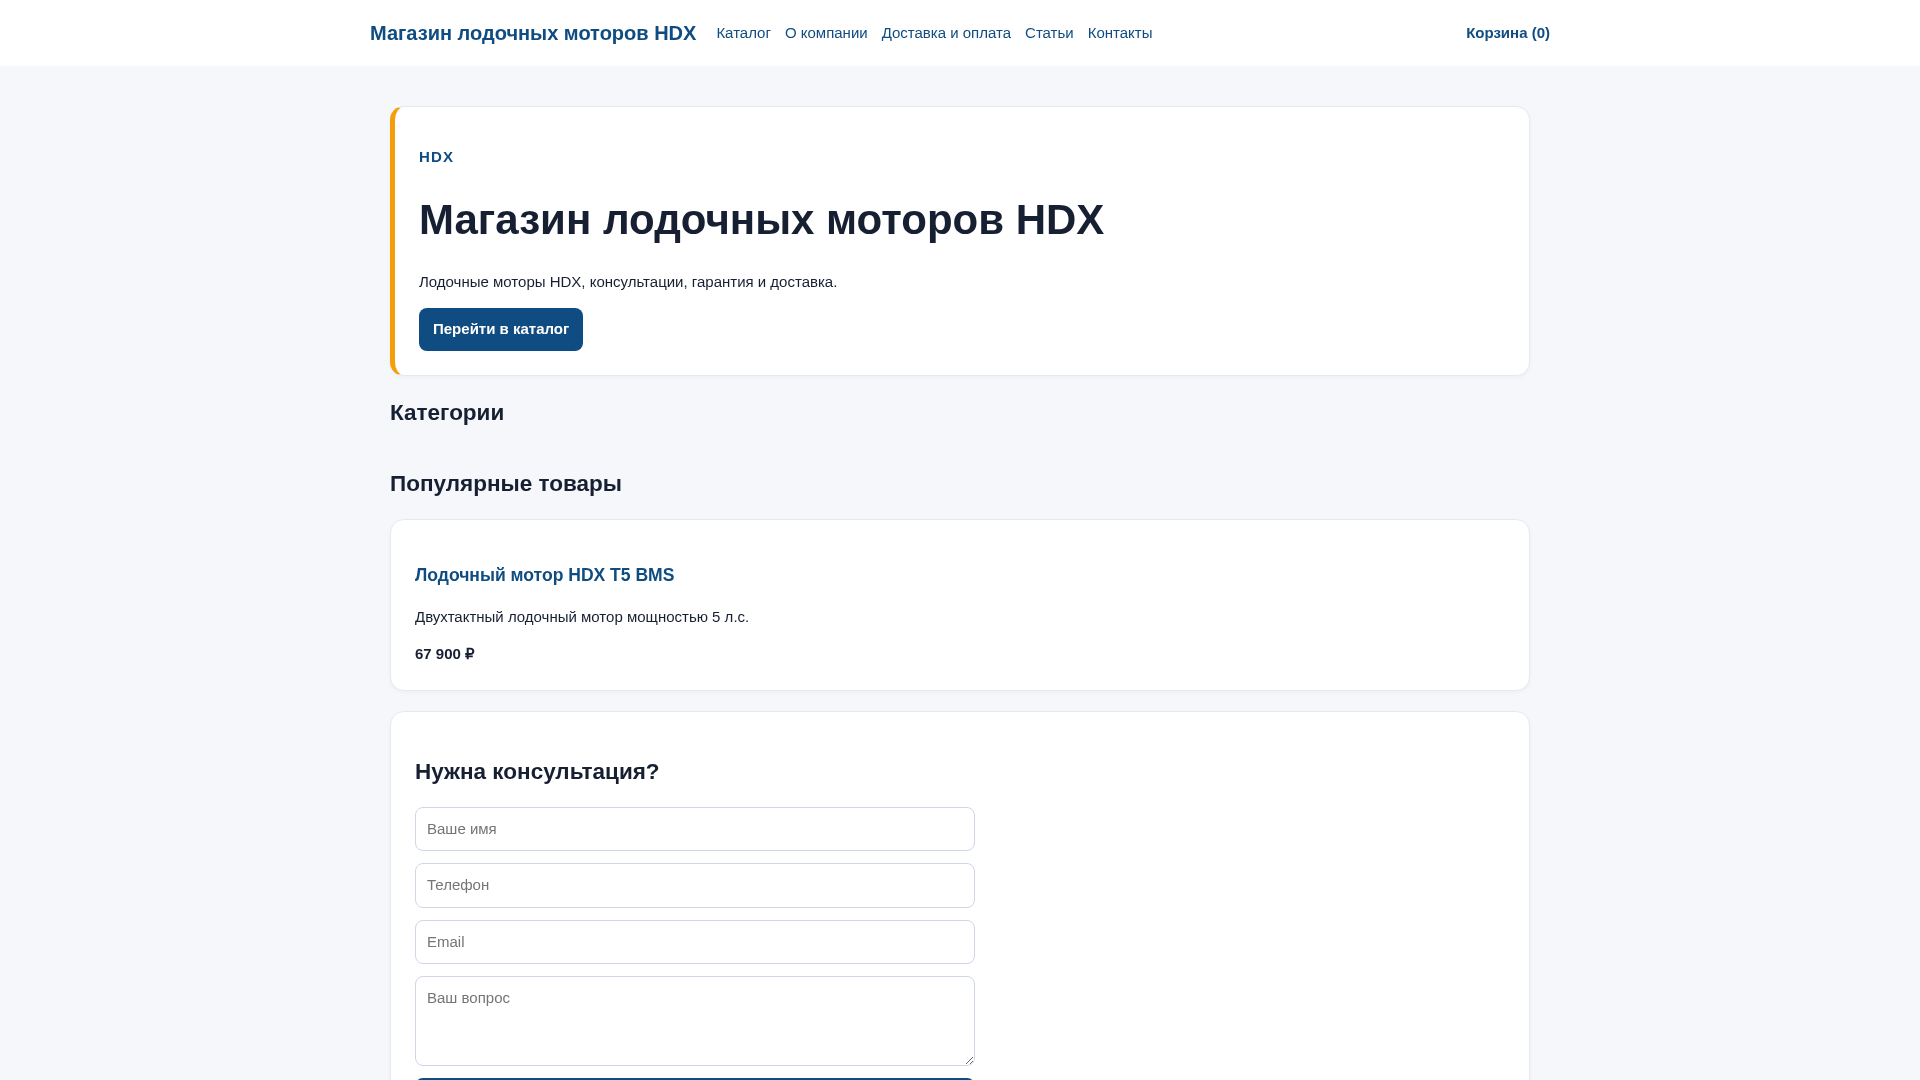Focus the Телефон input field
Viewport: 1920px width, 1080px height.
coord(695,885)
